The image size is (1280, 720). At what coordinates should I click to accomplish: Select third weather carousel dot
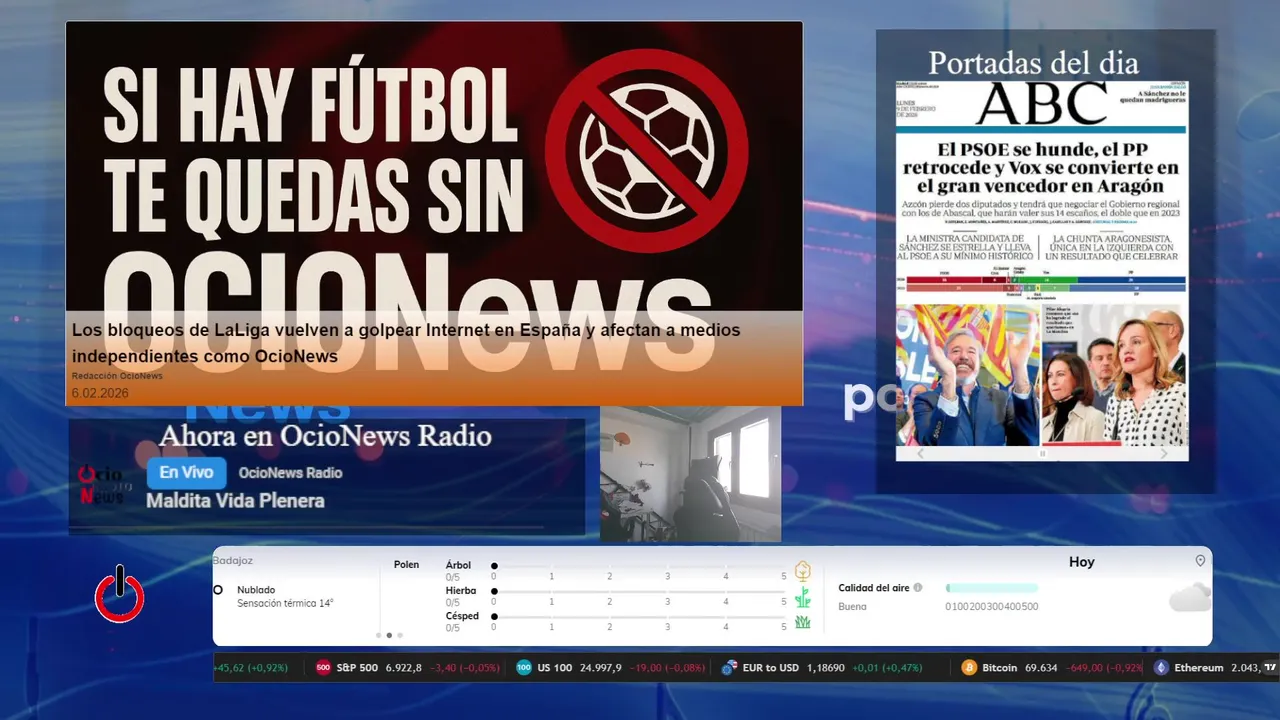(x=400, y=635)
